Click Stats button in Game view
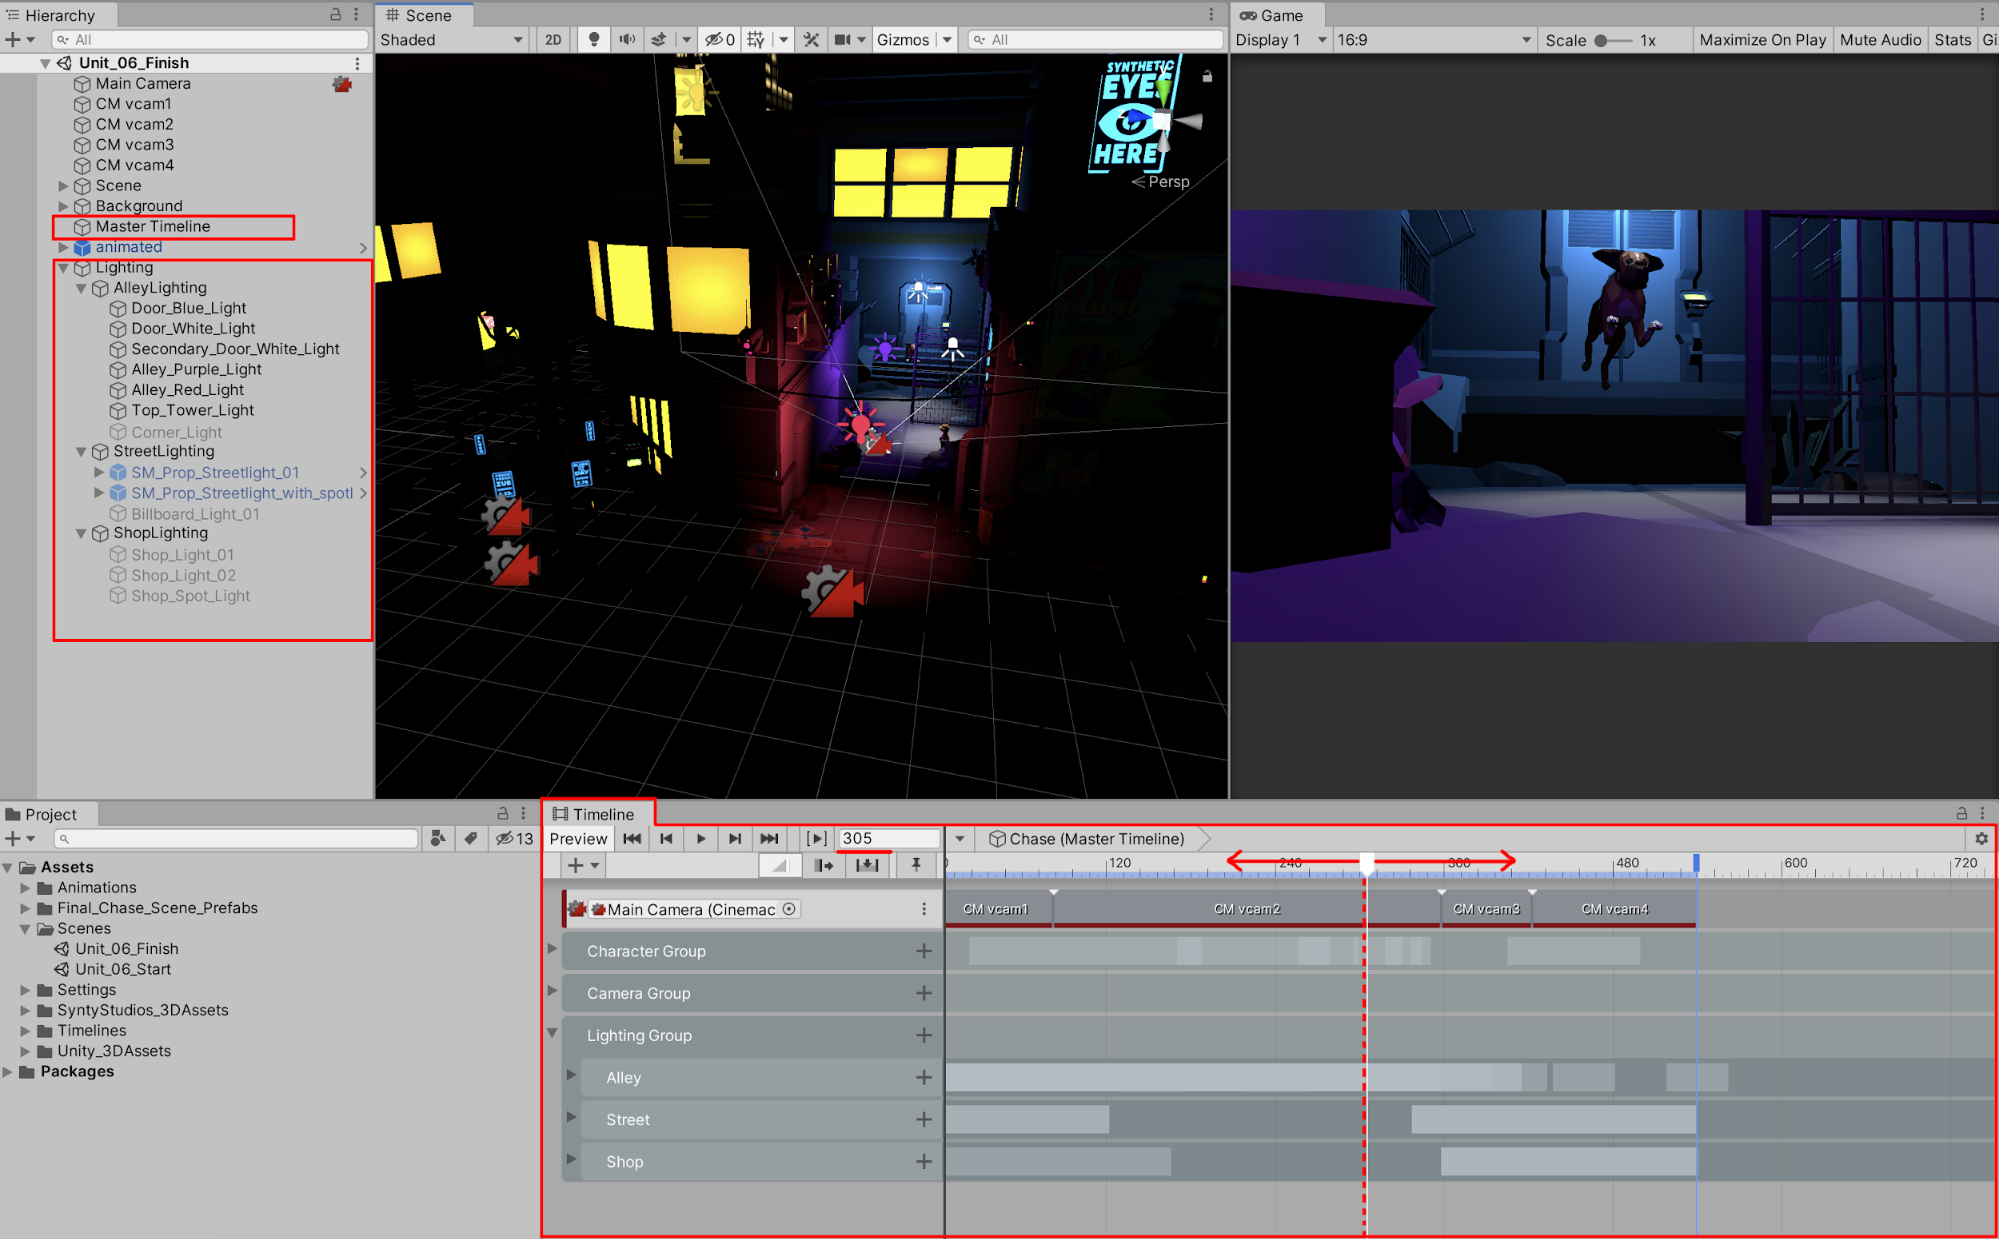The height and width of the screenshot is (1240, 1999). pos(1952,40)
